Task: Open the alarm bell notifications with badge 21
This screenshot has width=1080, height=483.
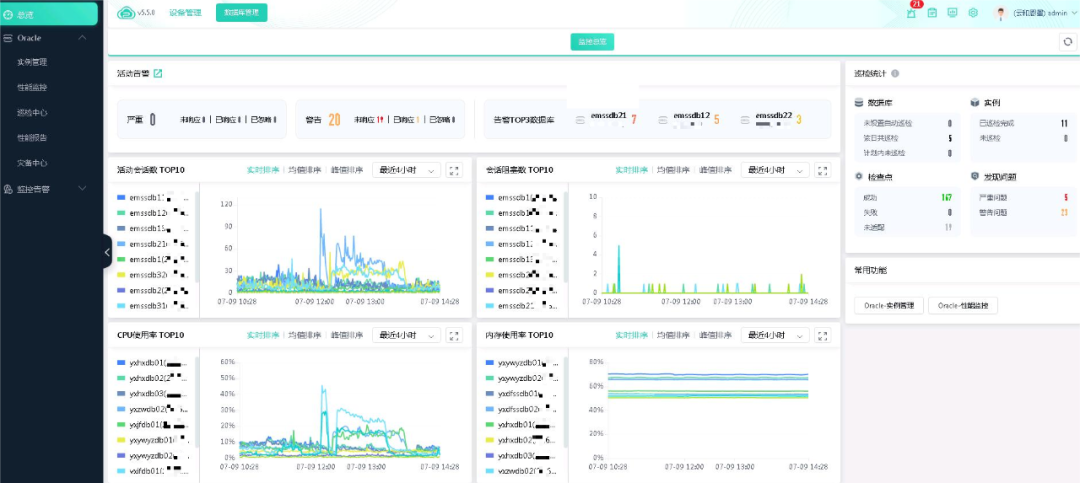Action: (911, 12)
